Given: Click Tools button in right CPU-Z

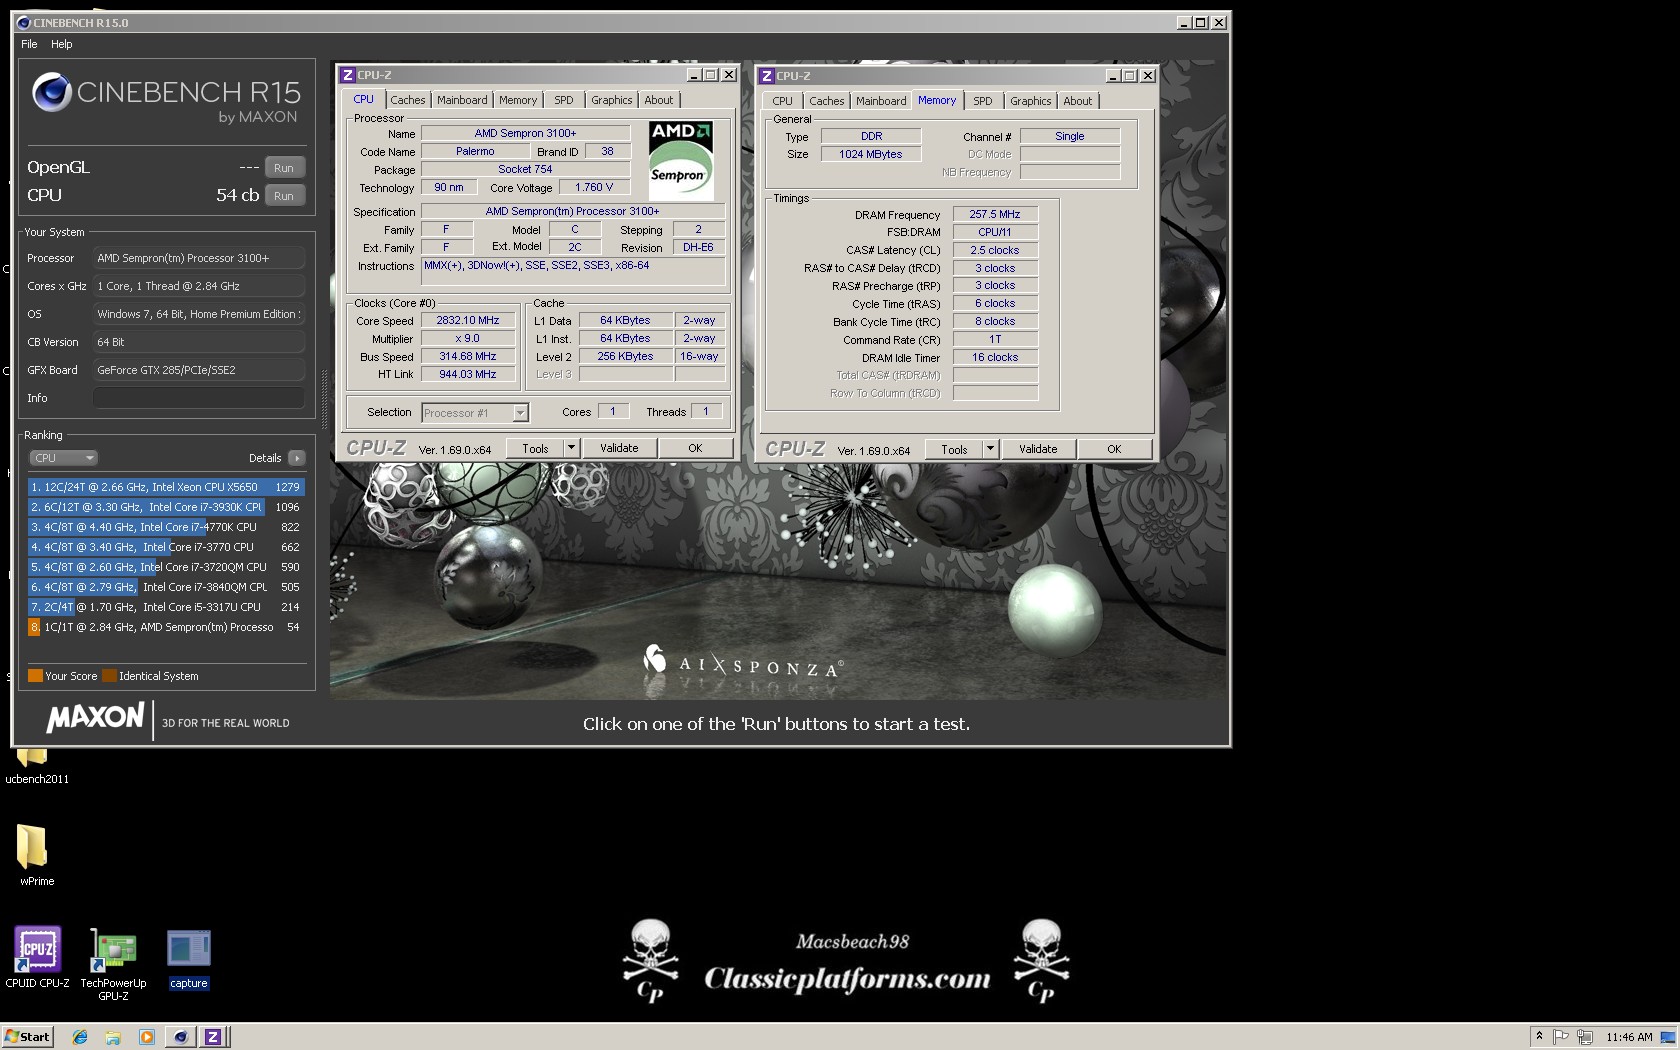Looking at the screenshot, I should click(954, 450).
